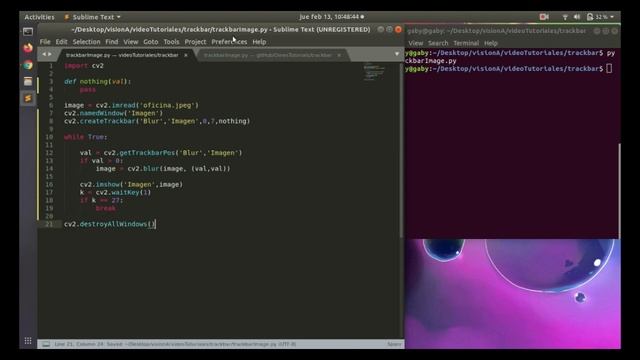
Task: Open the Show Applications grid
Action: click(28, 341)
